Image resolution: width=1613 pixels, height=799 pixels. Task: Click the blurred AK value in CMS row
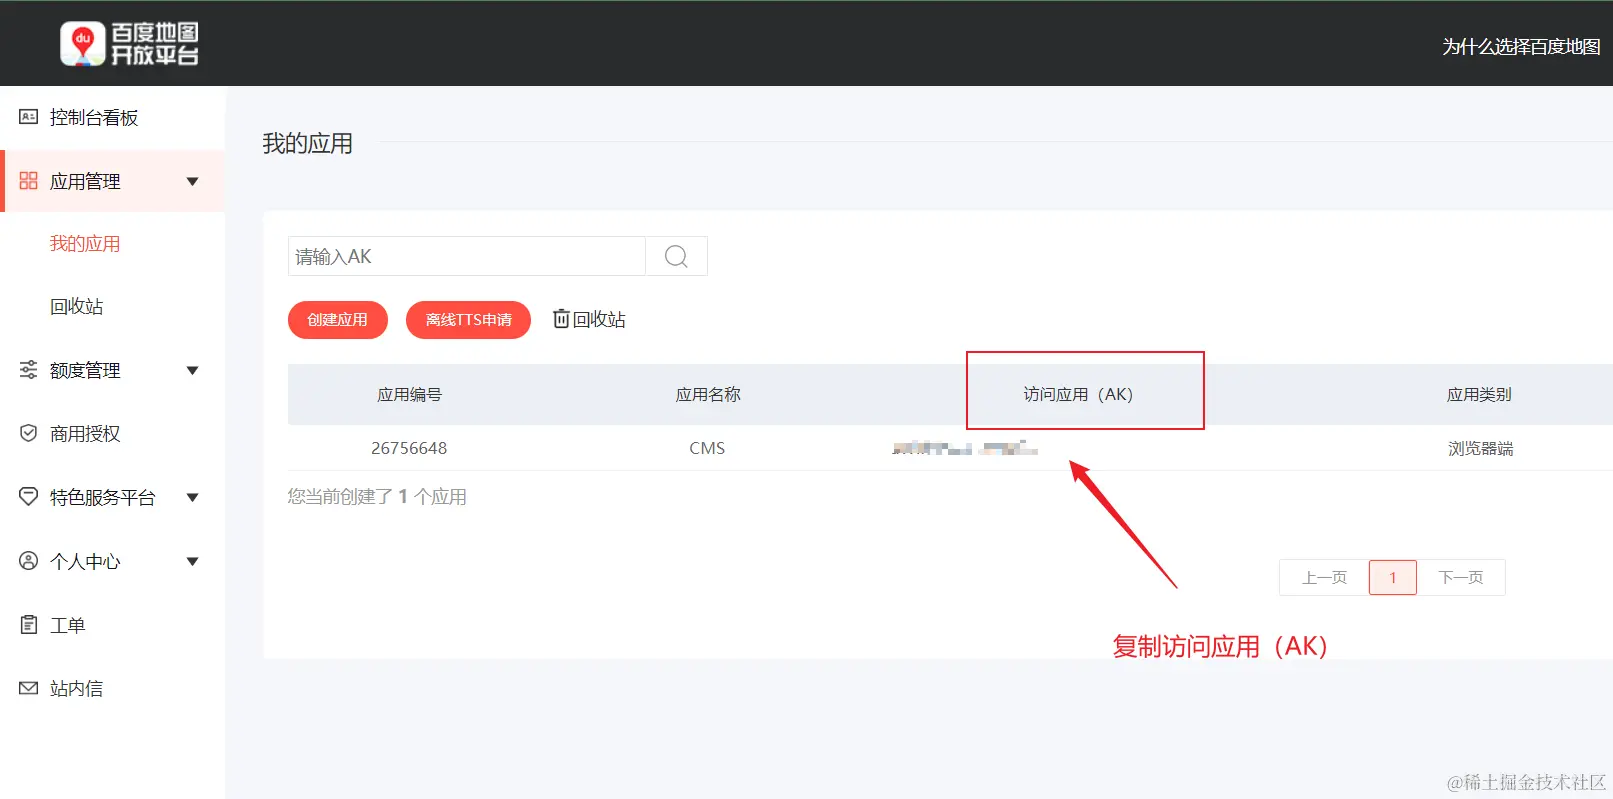coord(965,448)
